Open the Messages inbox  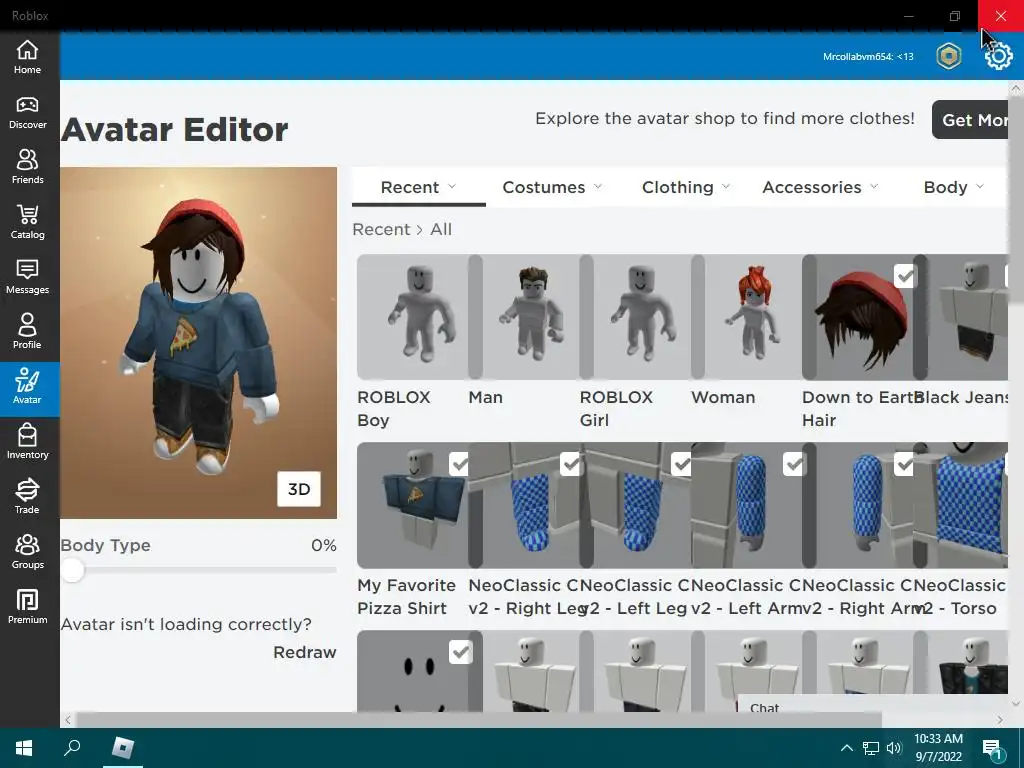pos(27,278)
